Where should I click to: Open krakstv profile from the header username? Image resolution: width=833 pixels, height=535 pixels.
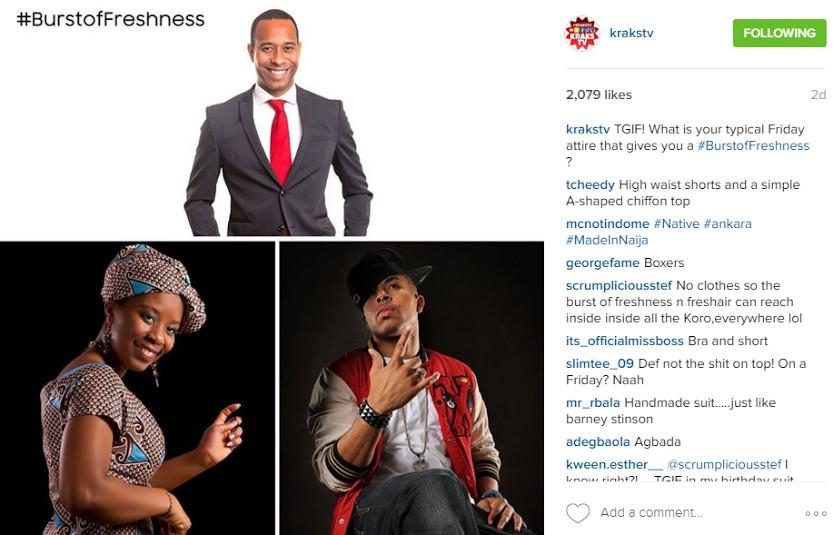click(631, 33)
